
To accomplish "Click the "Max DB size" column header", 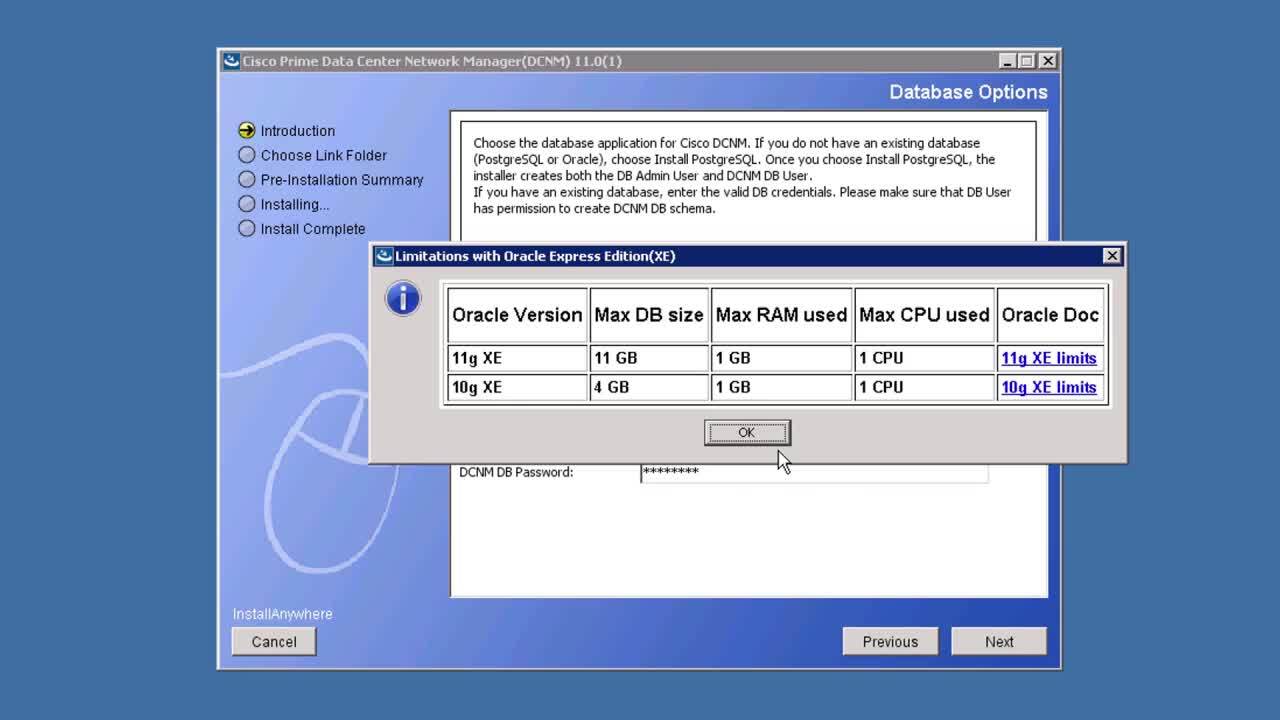I will 649,315.
